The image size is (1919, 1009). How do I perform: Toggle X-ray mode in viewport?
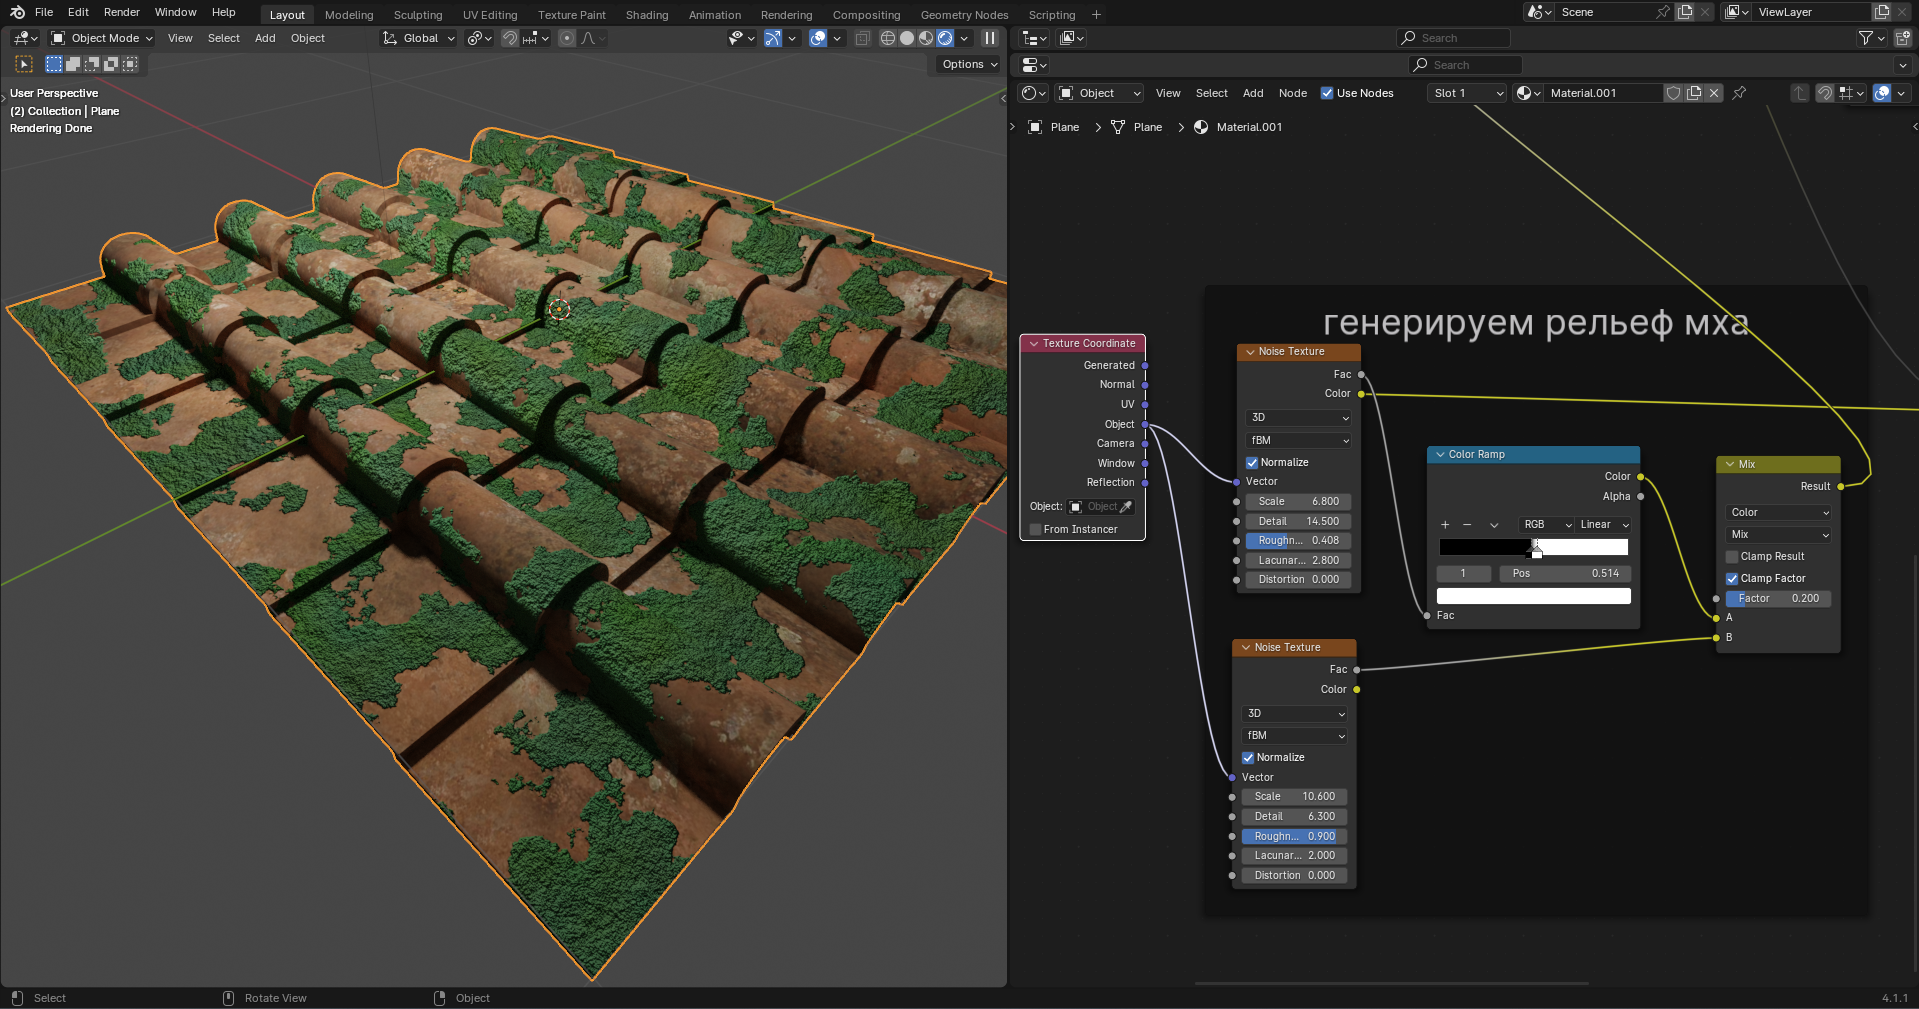(x=862, y=38)
